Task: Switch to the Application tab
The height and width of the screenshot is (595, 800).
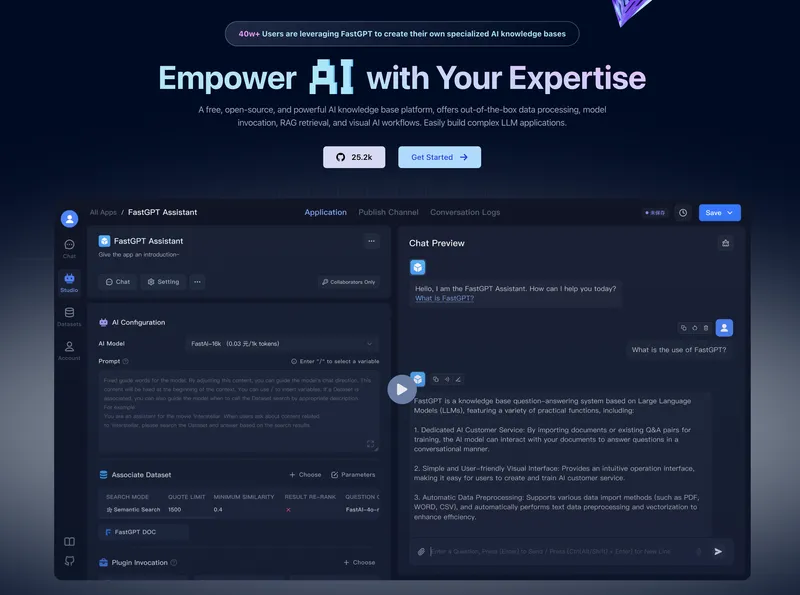Action: [x=326, y=212]
